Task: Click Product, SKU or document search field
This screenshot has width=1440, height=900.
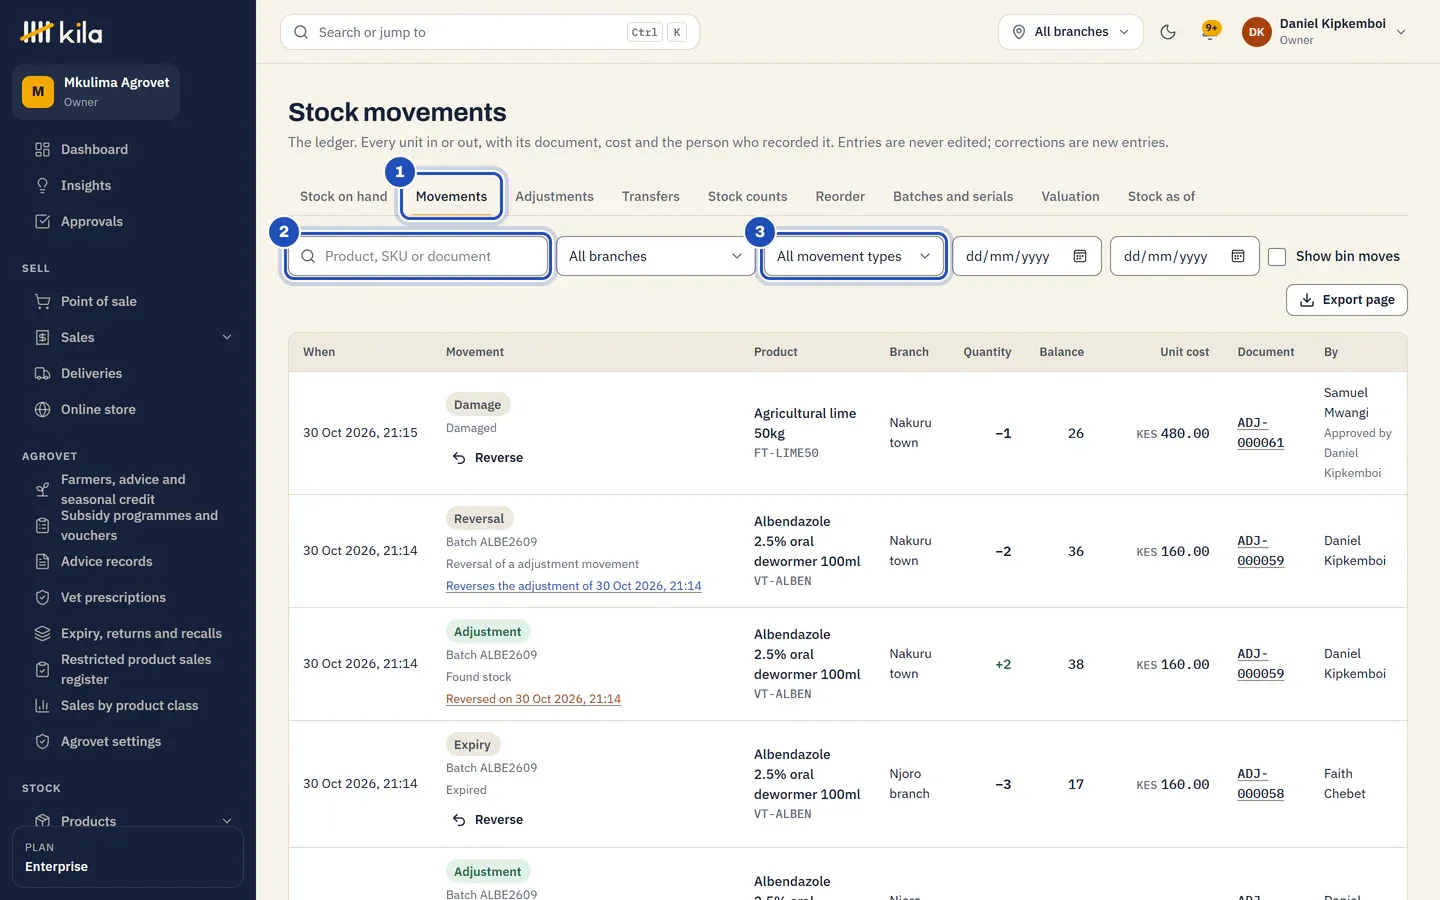Action: pos(418,256)
